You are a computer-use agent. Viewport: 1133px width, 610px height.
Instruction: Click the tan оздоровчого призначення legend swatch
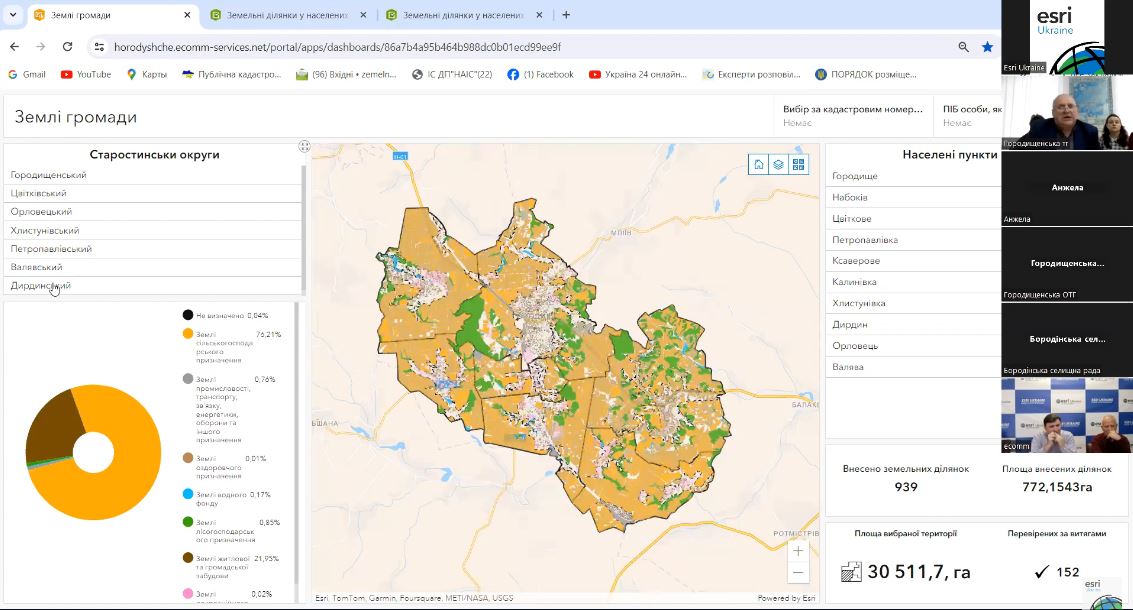pyautogui.click(x=188, y=458)
